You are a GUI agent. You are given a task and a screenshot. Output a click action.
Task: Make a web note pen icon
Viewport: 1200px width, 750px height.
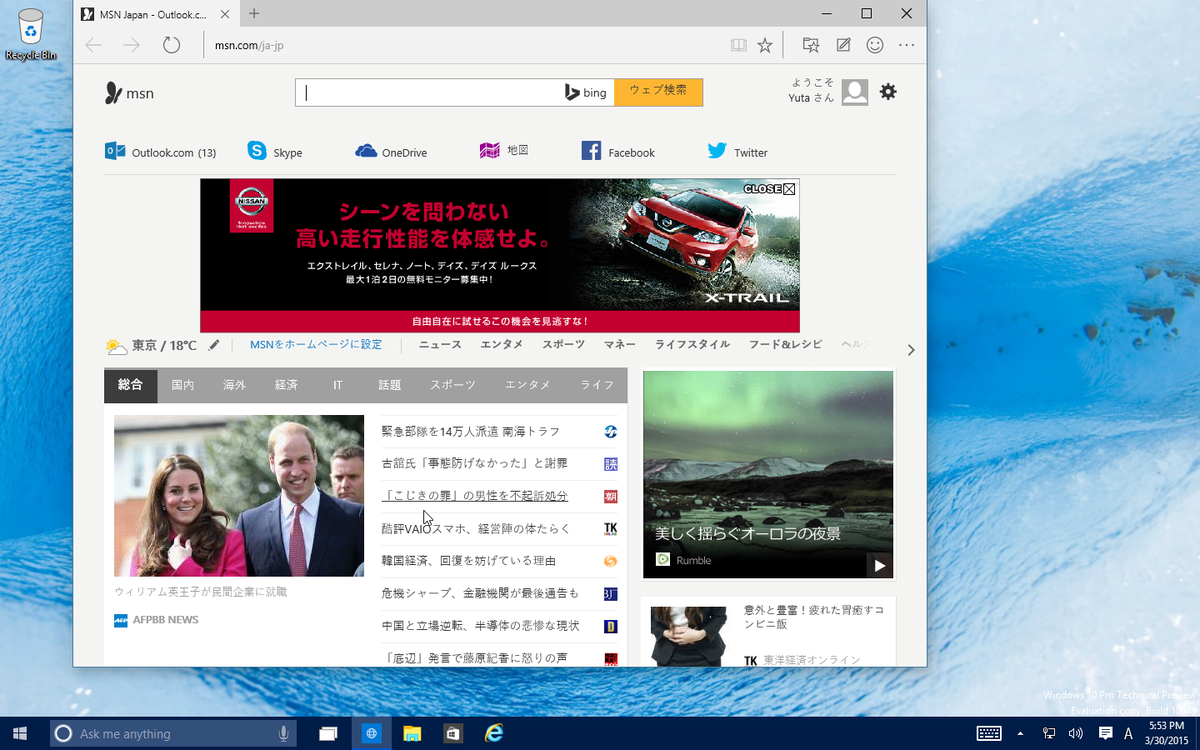click(844, 45)
